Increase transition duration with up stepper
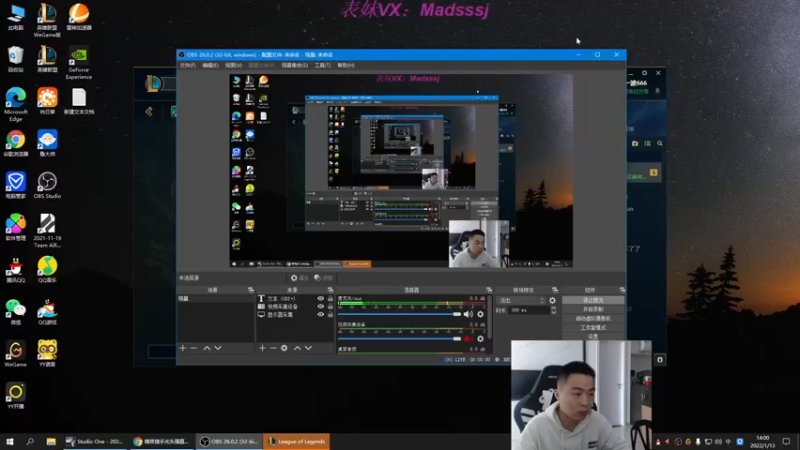This screenshot has height=450, width=800. click(554, 308)
